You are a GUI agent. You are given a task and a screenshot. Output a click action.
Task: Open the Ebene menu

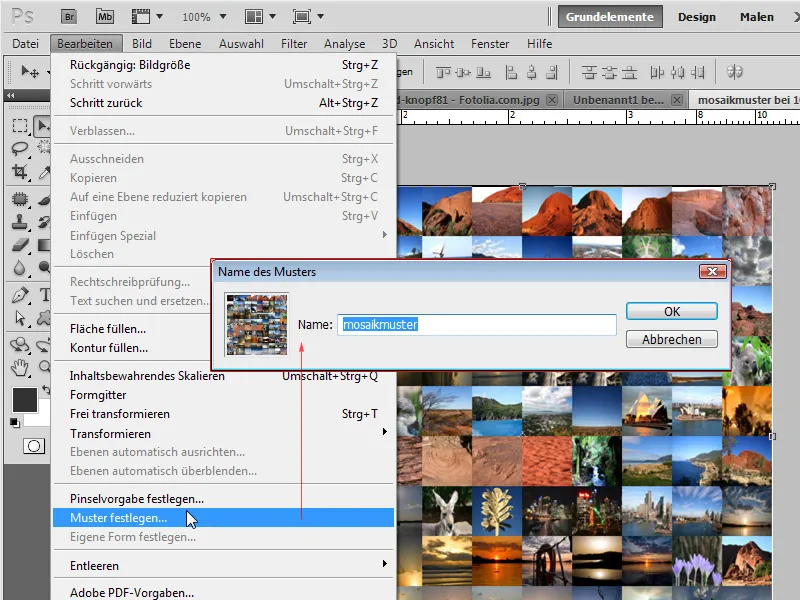pyautogui.click(x=185, y=44)
